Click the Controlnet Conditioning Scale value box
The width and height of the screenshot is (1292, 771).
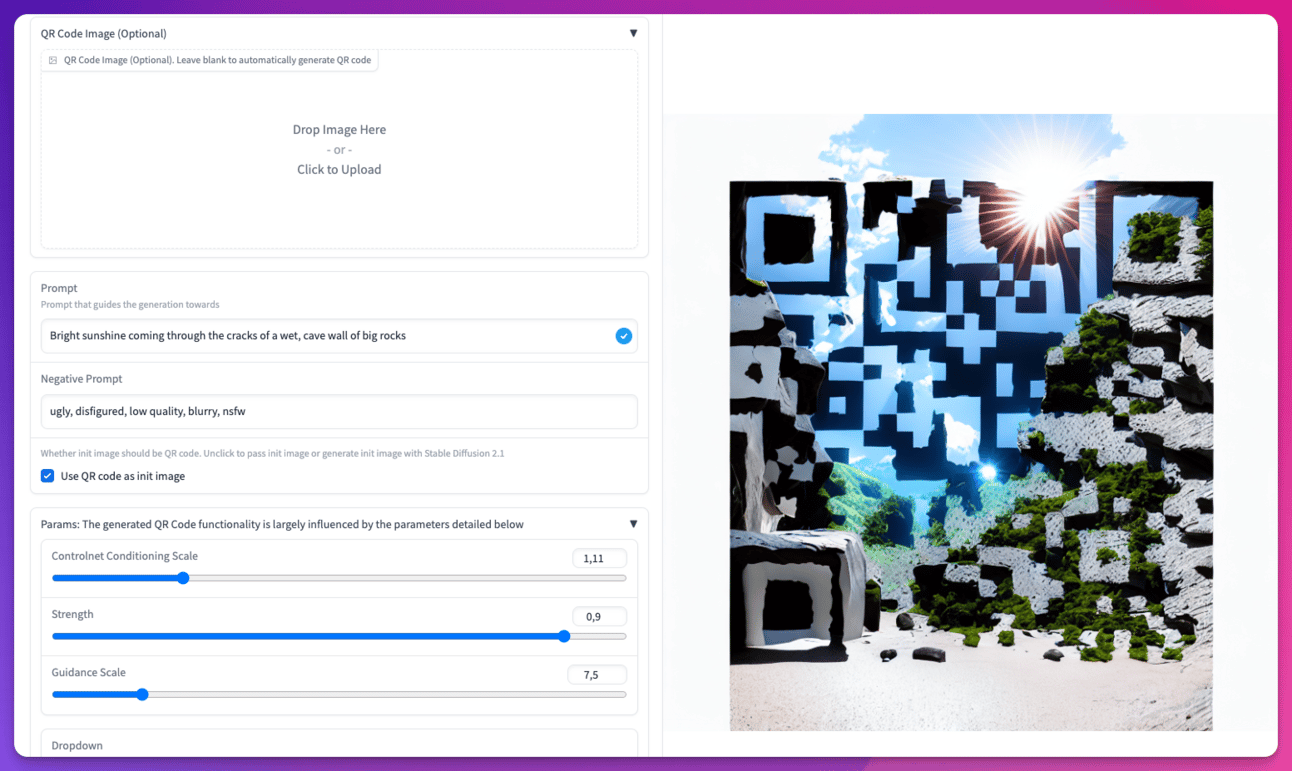tap(599, 559)
